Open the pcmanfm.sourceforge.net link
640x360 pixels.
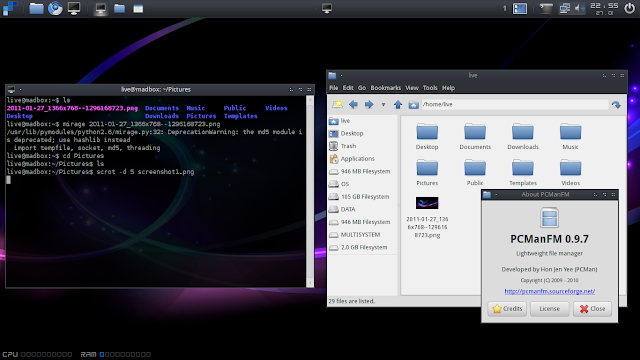click(549, 291)
